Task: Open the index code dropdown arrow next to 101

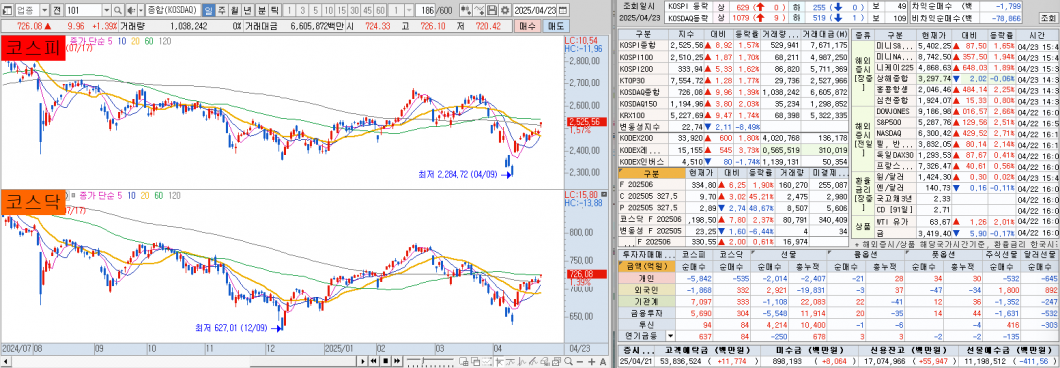Action: click(x=106, y=10)
